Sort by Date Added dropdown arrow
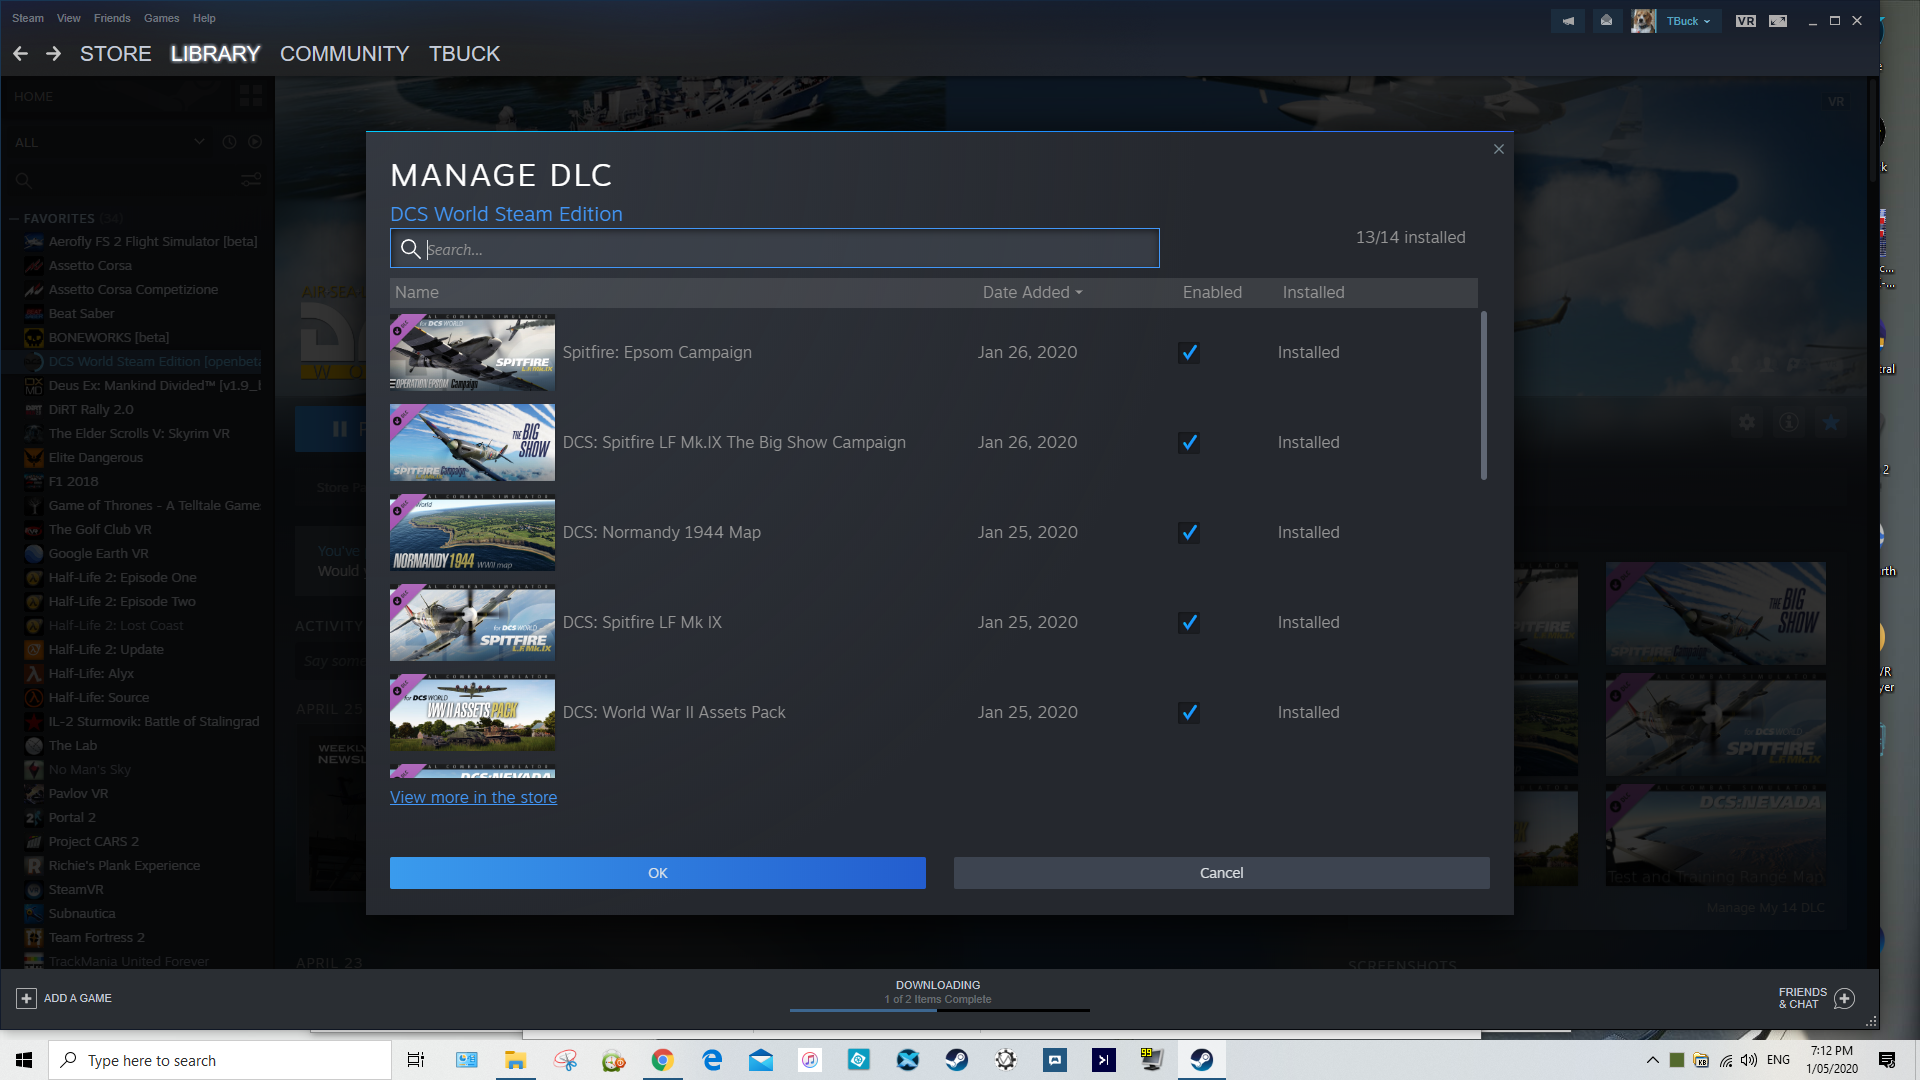Viewport: 1920px width, 1080px height. 1079,293
